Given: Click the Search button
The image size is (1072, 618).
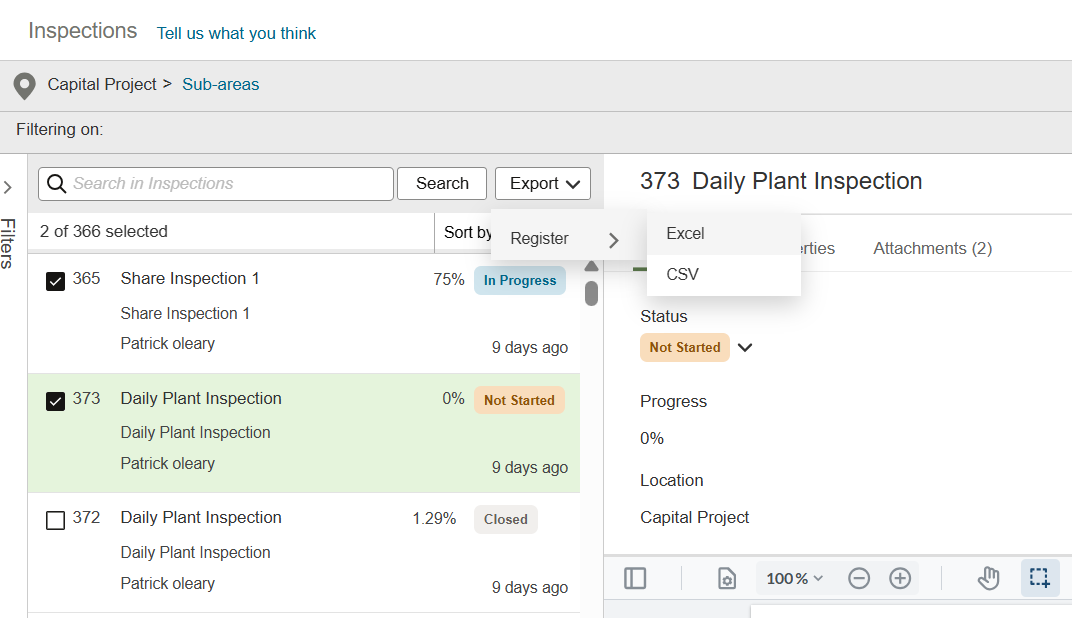Looking at the screenshot, I should tap(442, 183).
